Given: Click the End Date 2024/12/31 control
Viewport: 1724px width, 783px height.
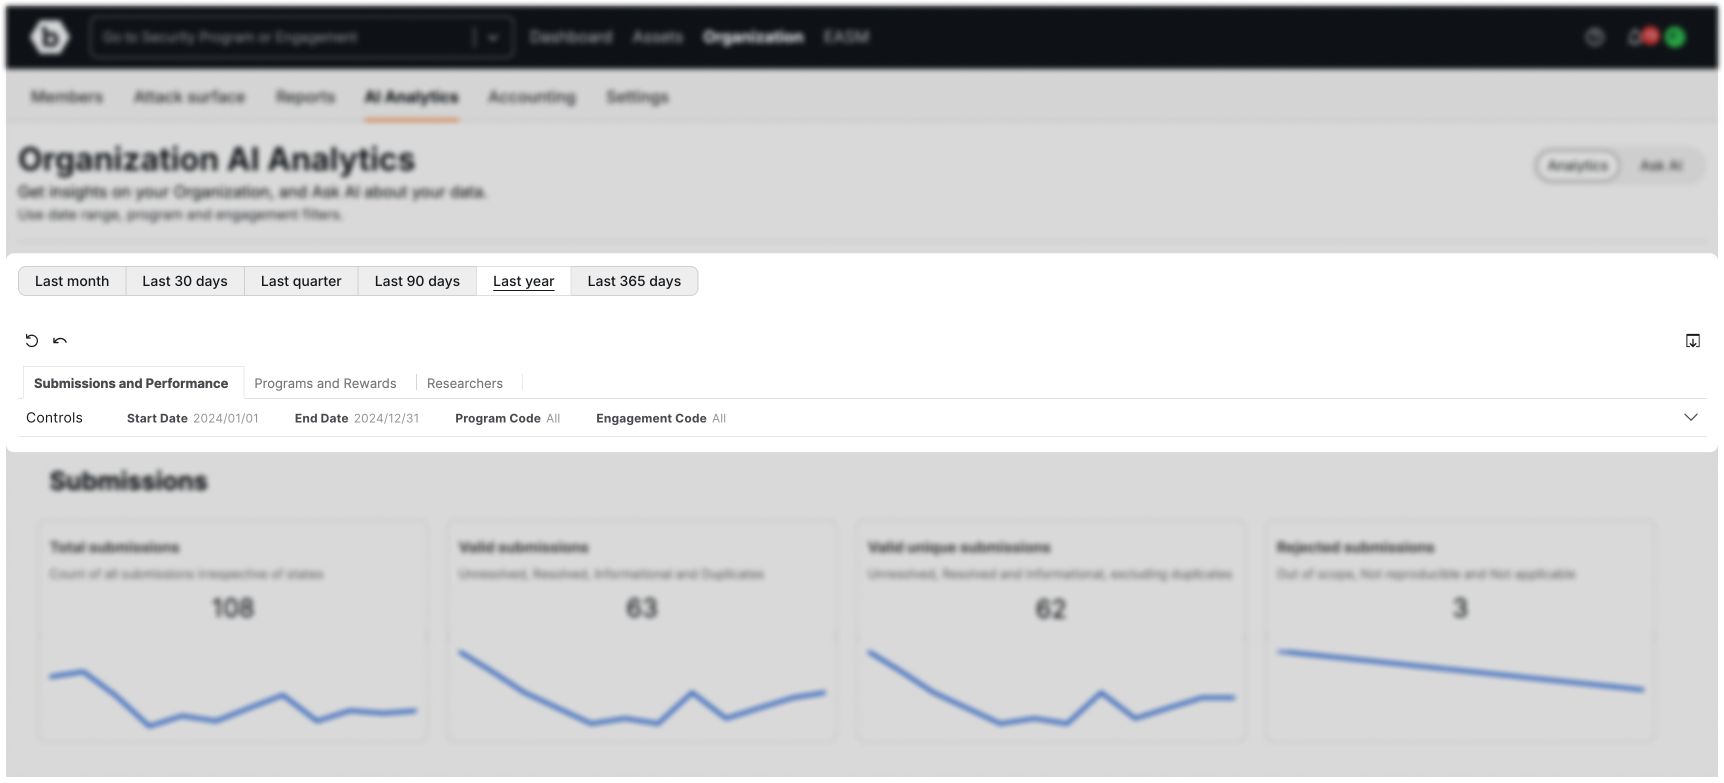Looking at the screenshot, I should [x=357, y=418].
